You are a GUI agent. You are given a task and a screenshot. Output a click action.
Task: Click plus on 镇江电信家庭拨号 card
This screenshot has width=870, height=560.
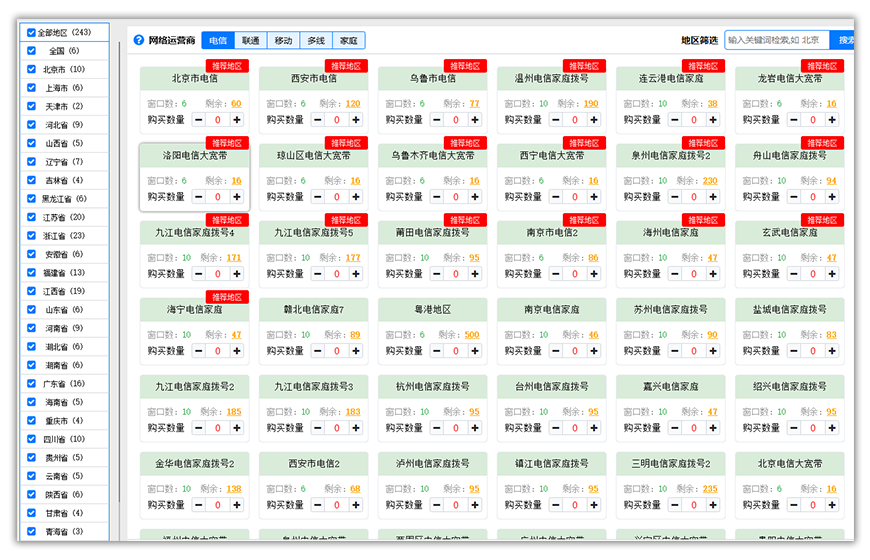pos(594,505)
